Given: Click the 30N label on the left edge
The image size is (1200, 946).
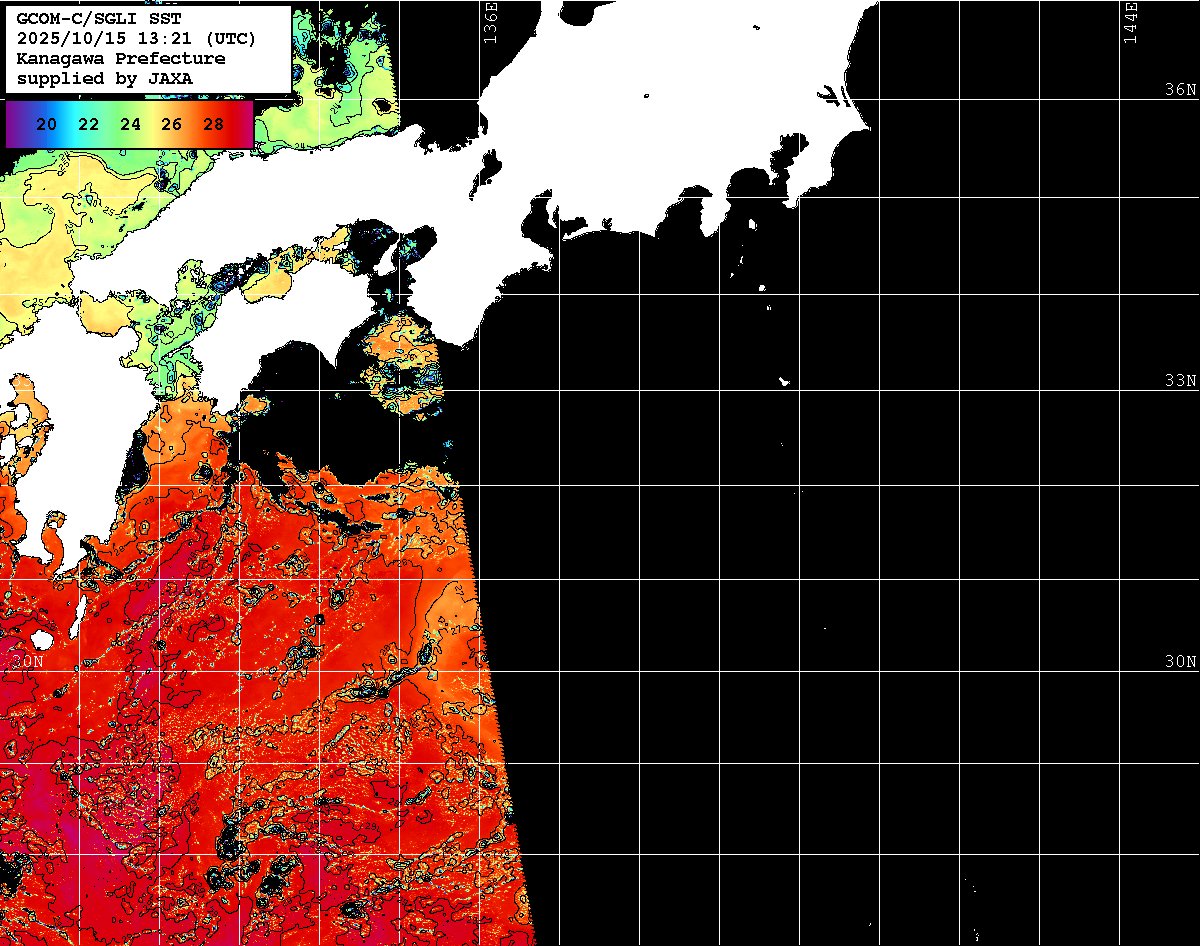Looking at the screenshot, I should [28, 662].
